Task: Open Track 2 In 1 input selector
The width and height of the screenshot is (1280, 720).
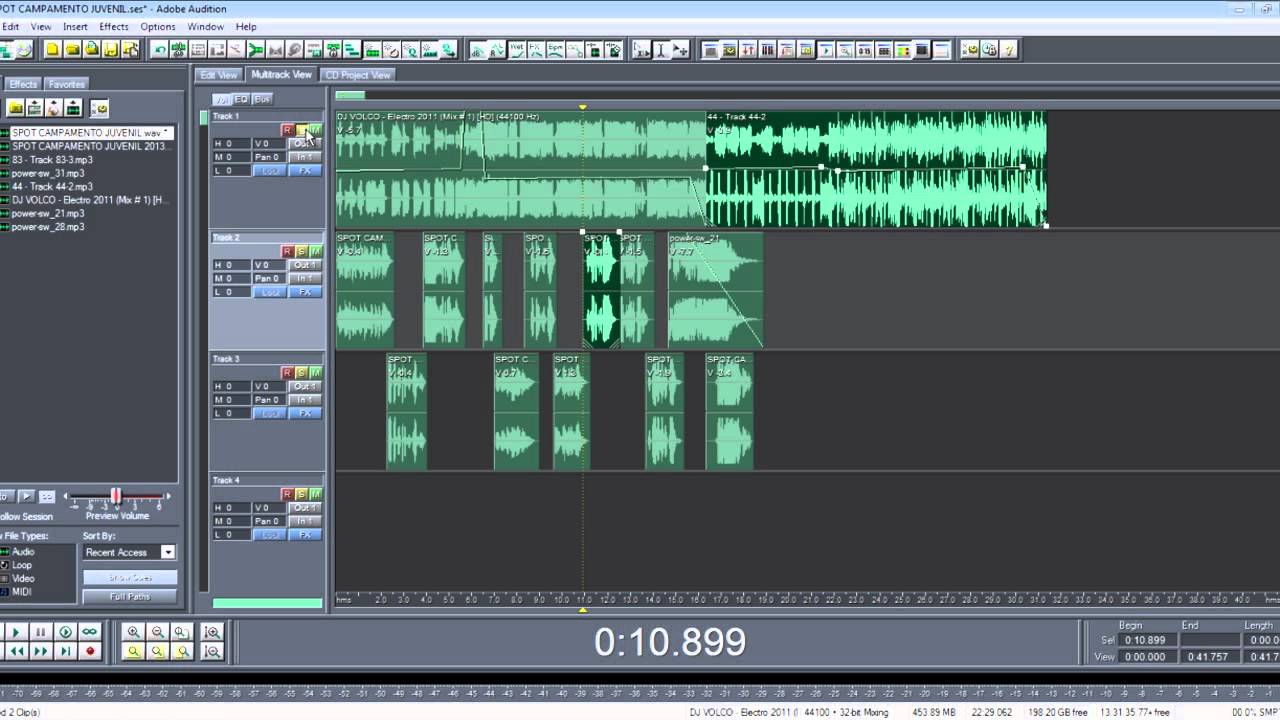Action: [x=304, y=279]
